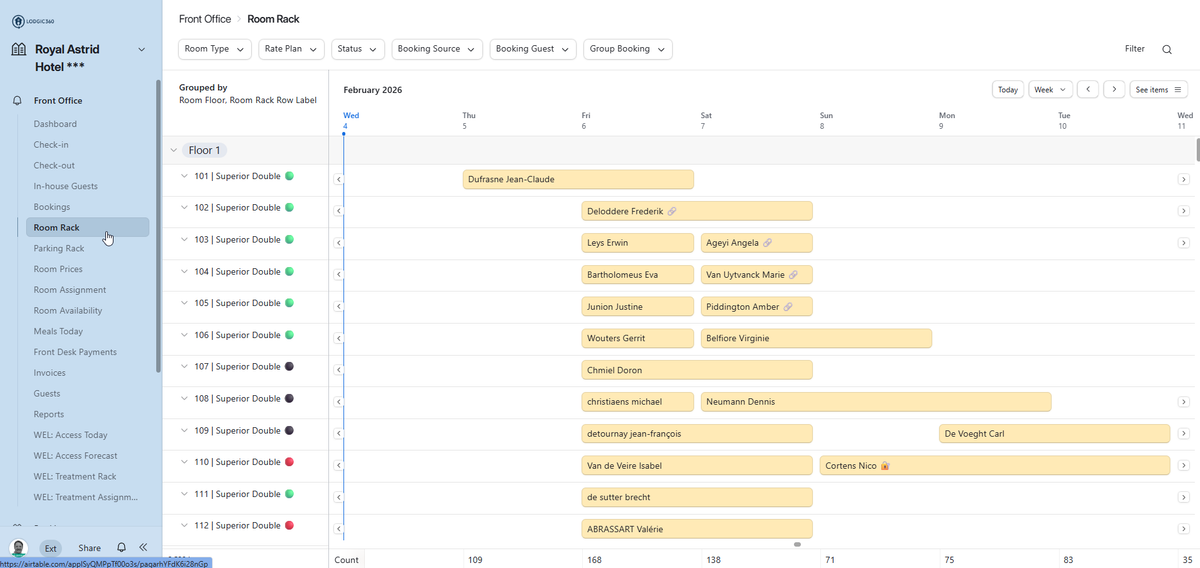Open the Neumann Dennis booking bar
The width and height of the screenshot is (1200, 568).
pyautogui.click(x=876, y=402)
